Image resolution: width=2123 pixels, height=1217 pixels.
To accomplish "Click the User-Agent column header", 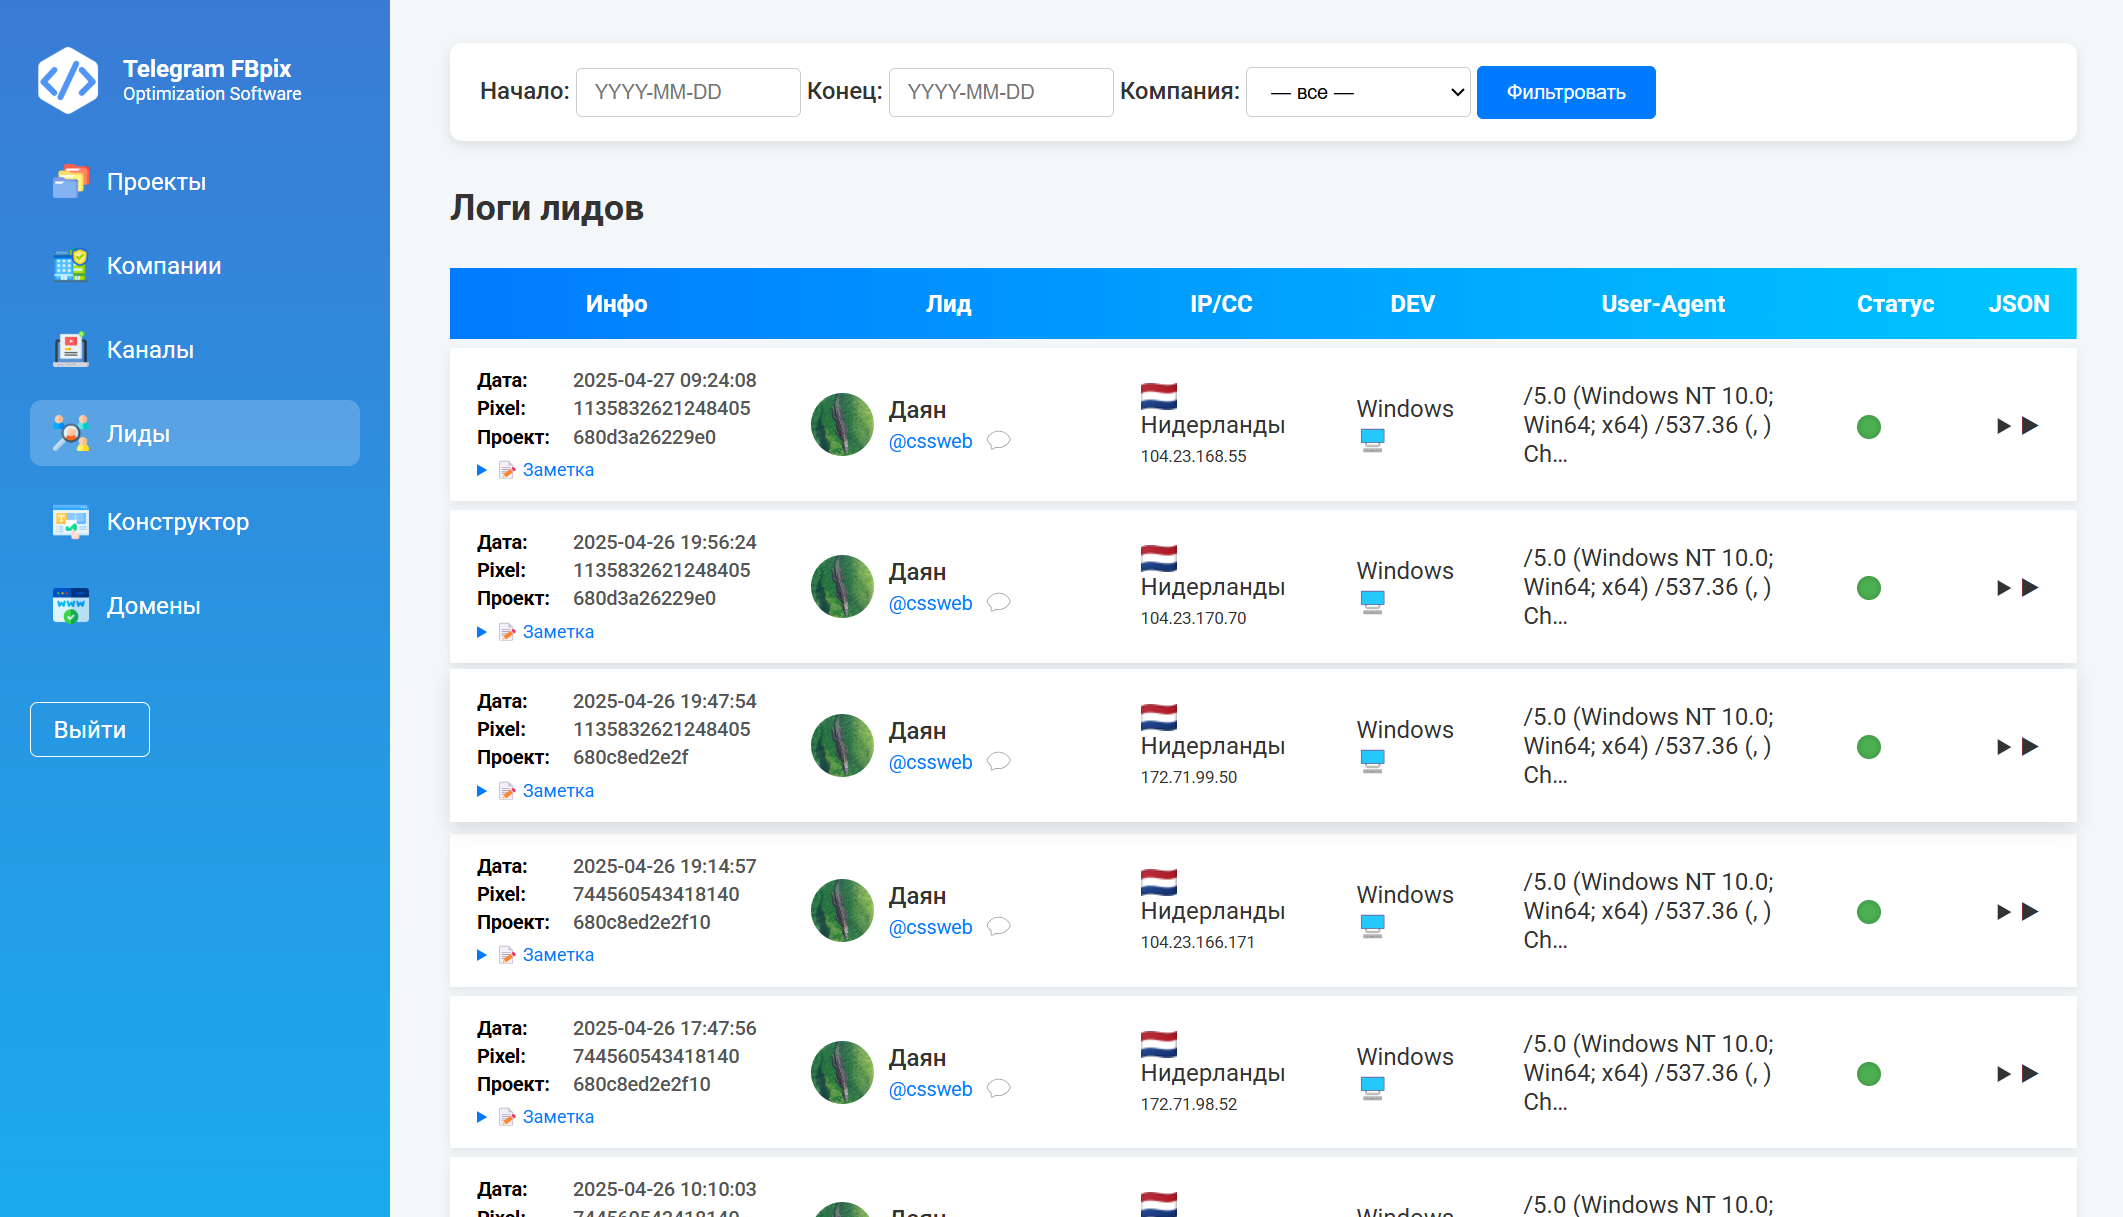I will click(x=1663, y=304).
